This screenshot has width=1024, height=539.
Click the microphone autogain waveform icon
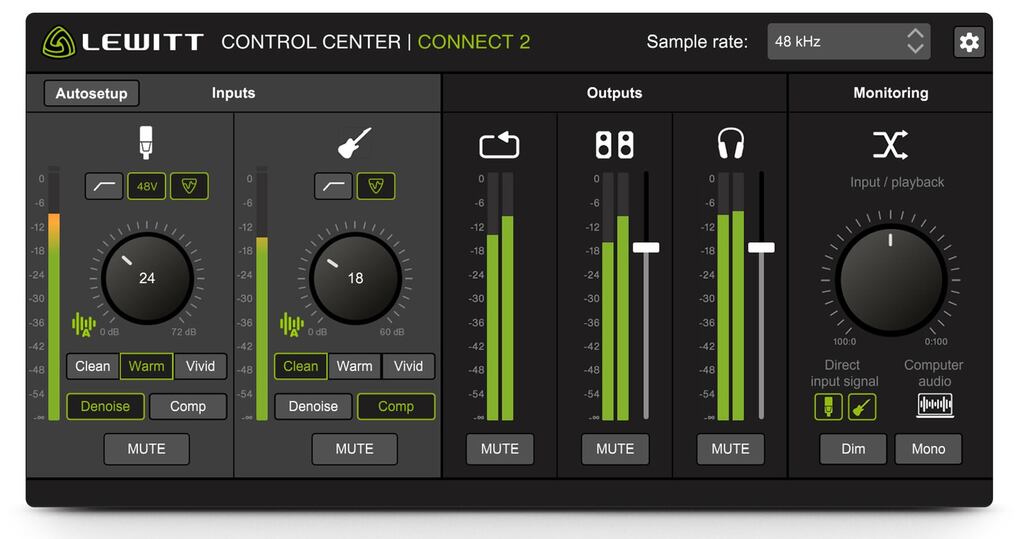click(x=84, y=325)
